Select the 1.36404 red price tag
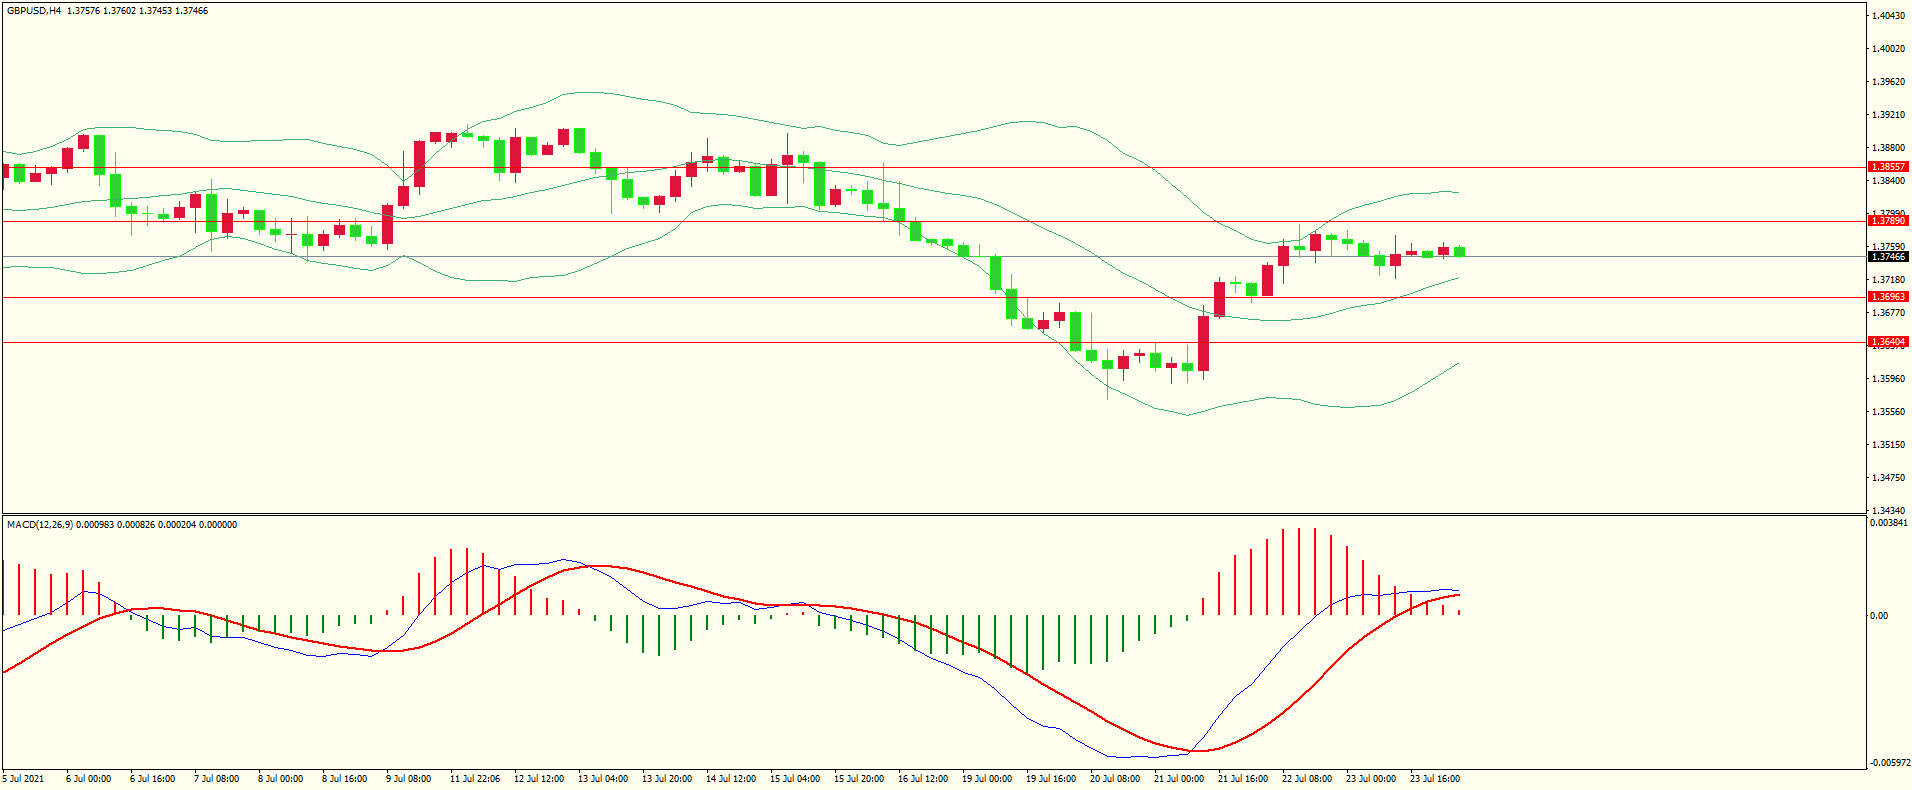The width and height of the screenshot is (1912, 790). 1888,342
